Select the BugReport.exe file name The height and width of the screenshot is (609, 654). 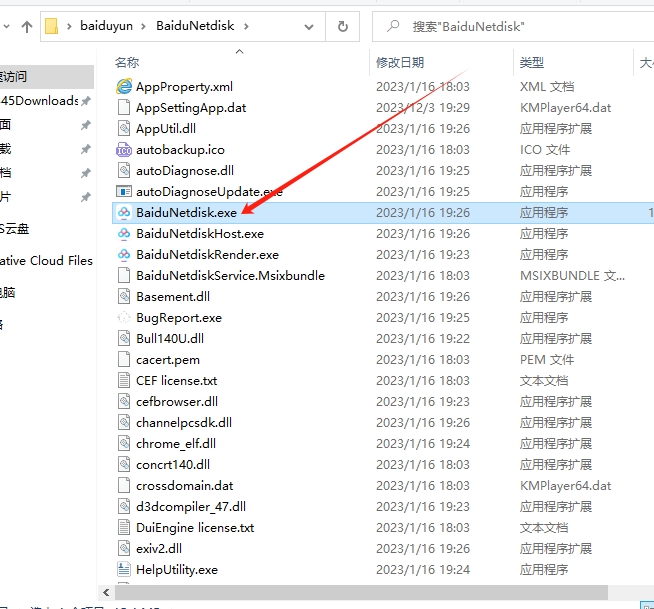tap(179, 318)
